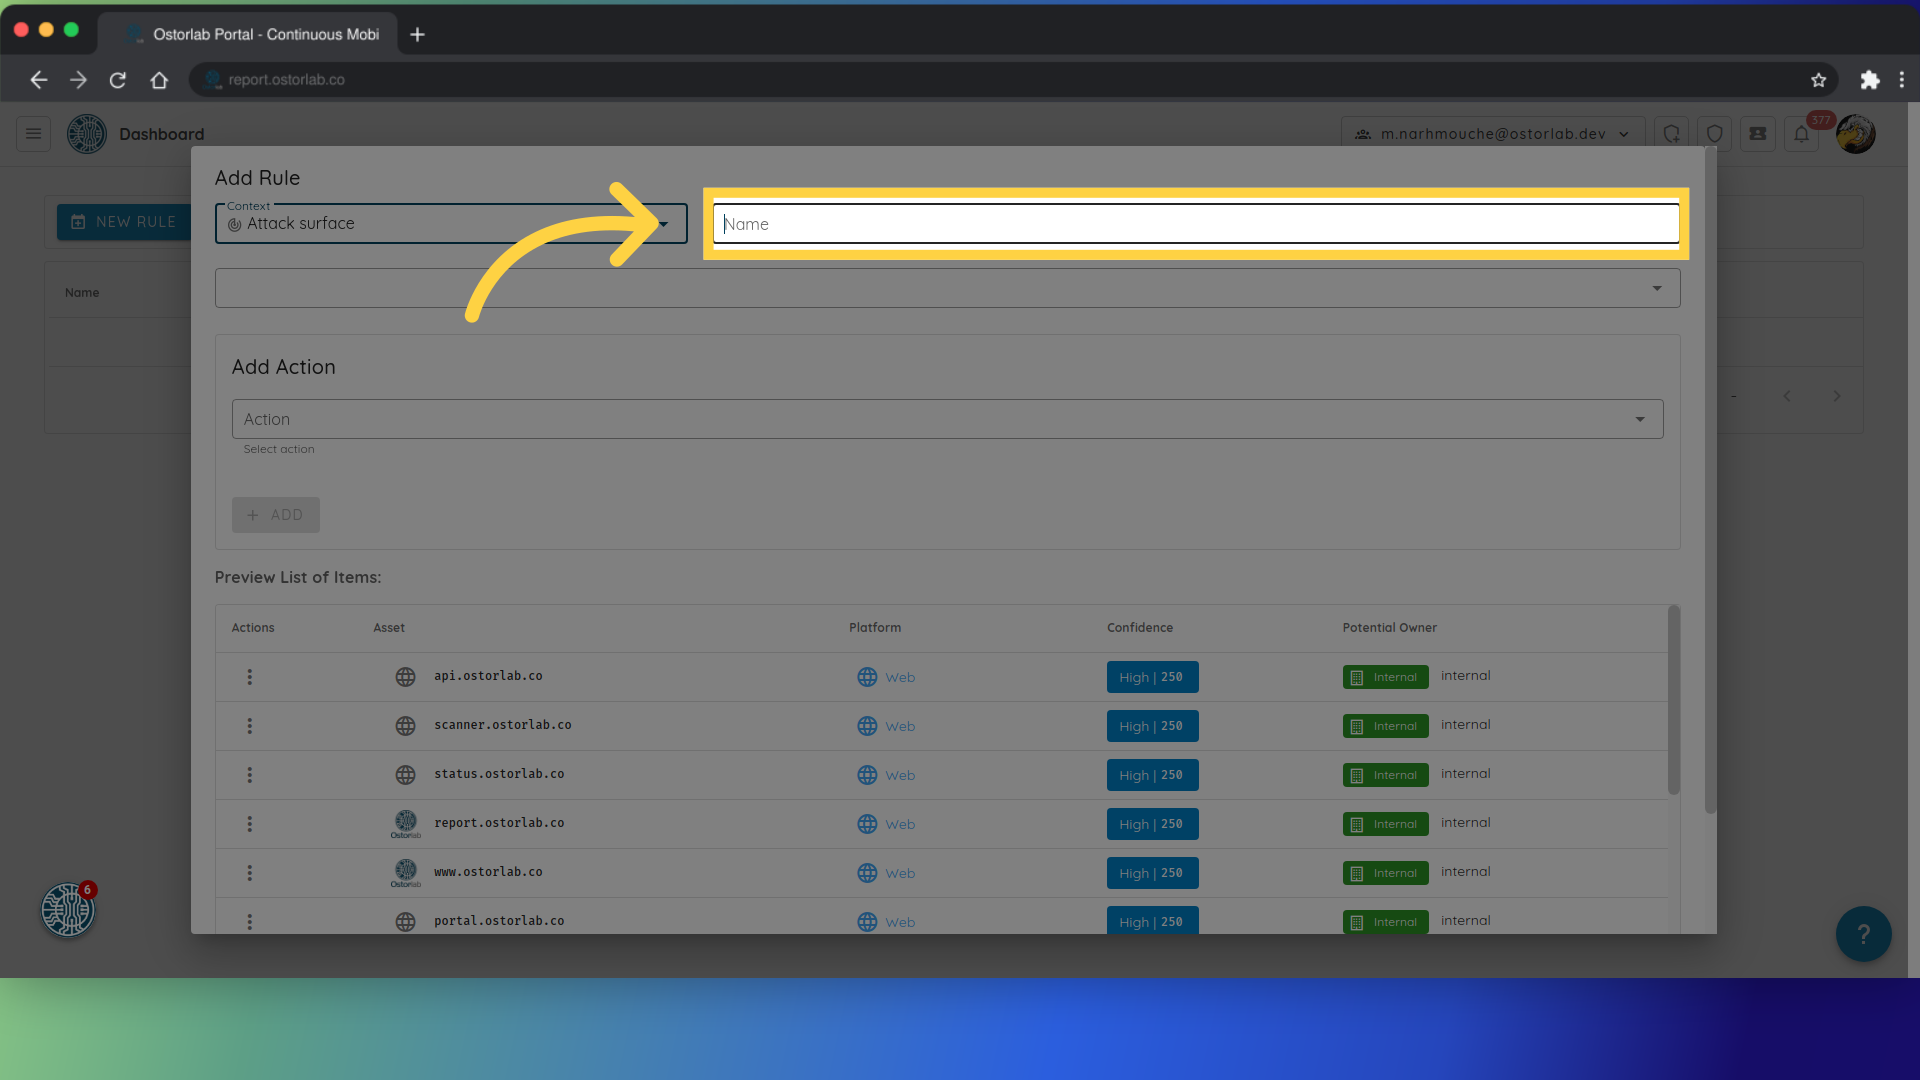Click the help question mark button

tap(1862, 934)
